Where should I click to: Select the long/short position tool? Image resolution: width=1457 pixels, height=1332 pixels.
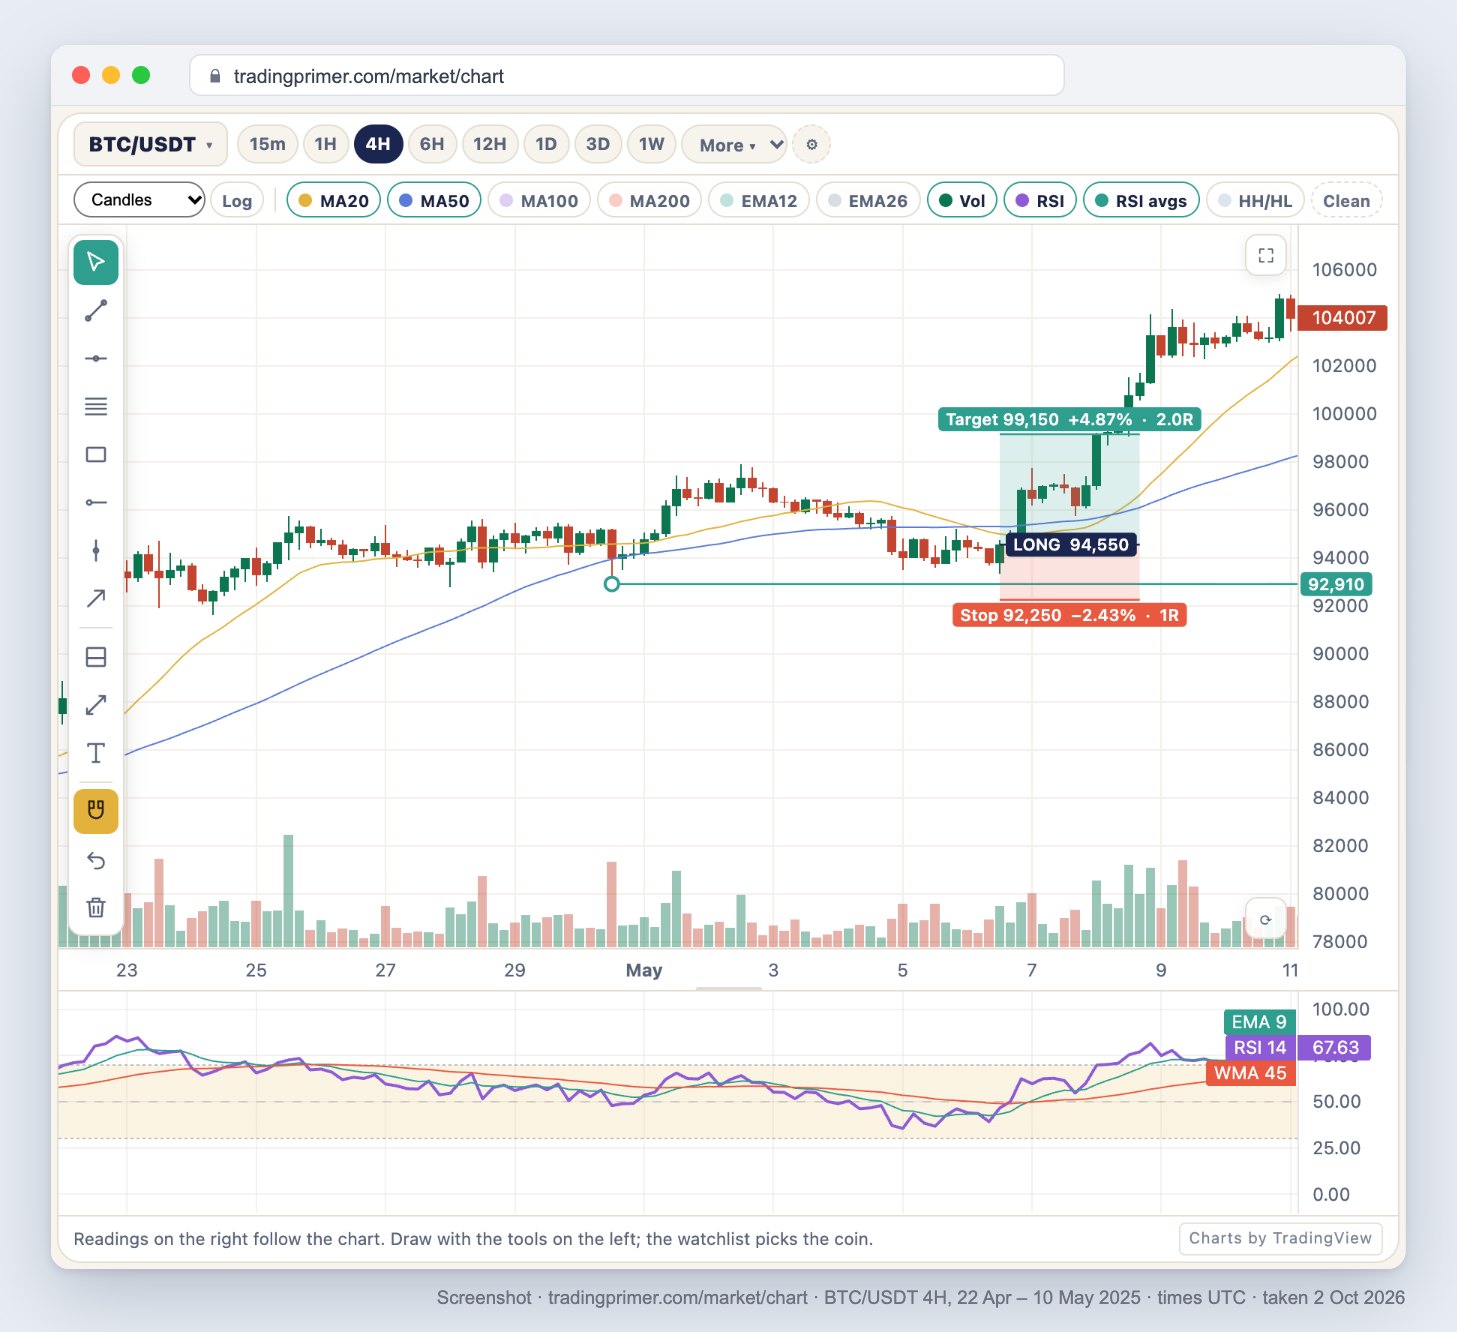[x=96, y=657]
